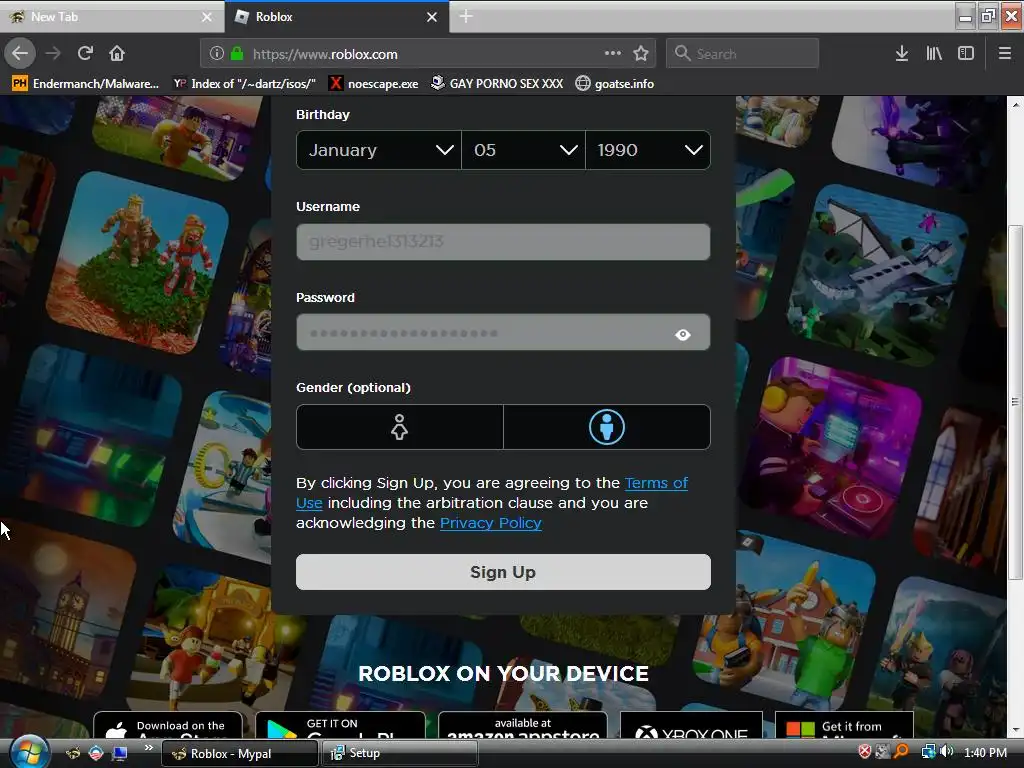Open the birthday day dropdown

pos(523,150)
